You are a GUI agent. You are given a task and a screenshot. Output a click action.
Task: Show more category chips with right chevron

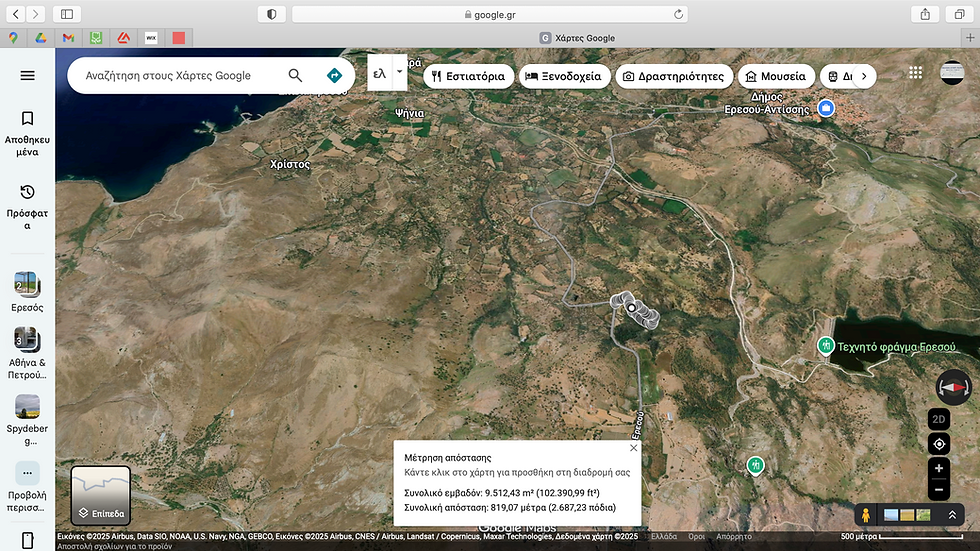(x=864, y=76)
